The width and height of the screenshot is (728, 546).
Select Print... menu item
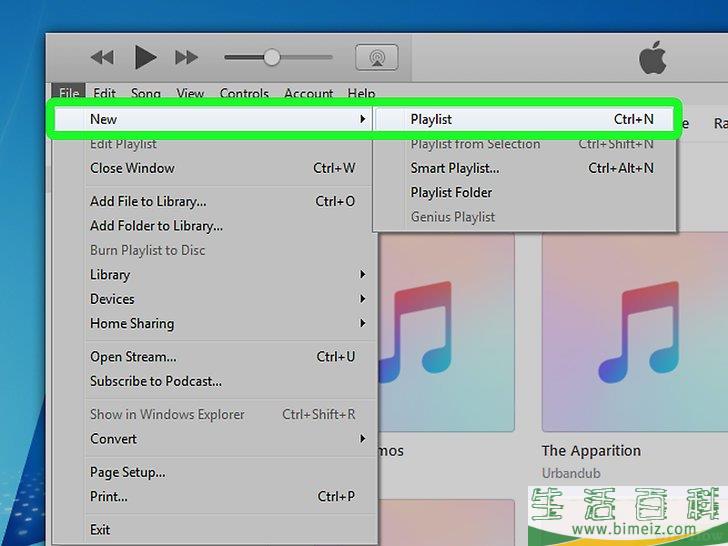[213, 496]
